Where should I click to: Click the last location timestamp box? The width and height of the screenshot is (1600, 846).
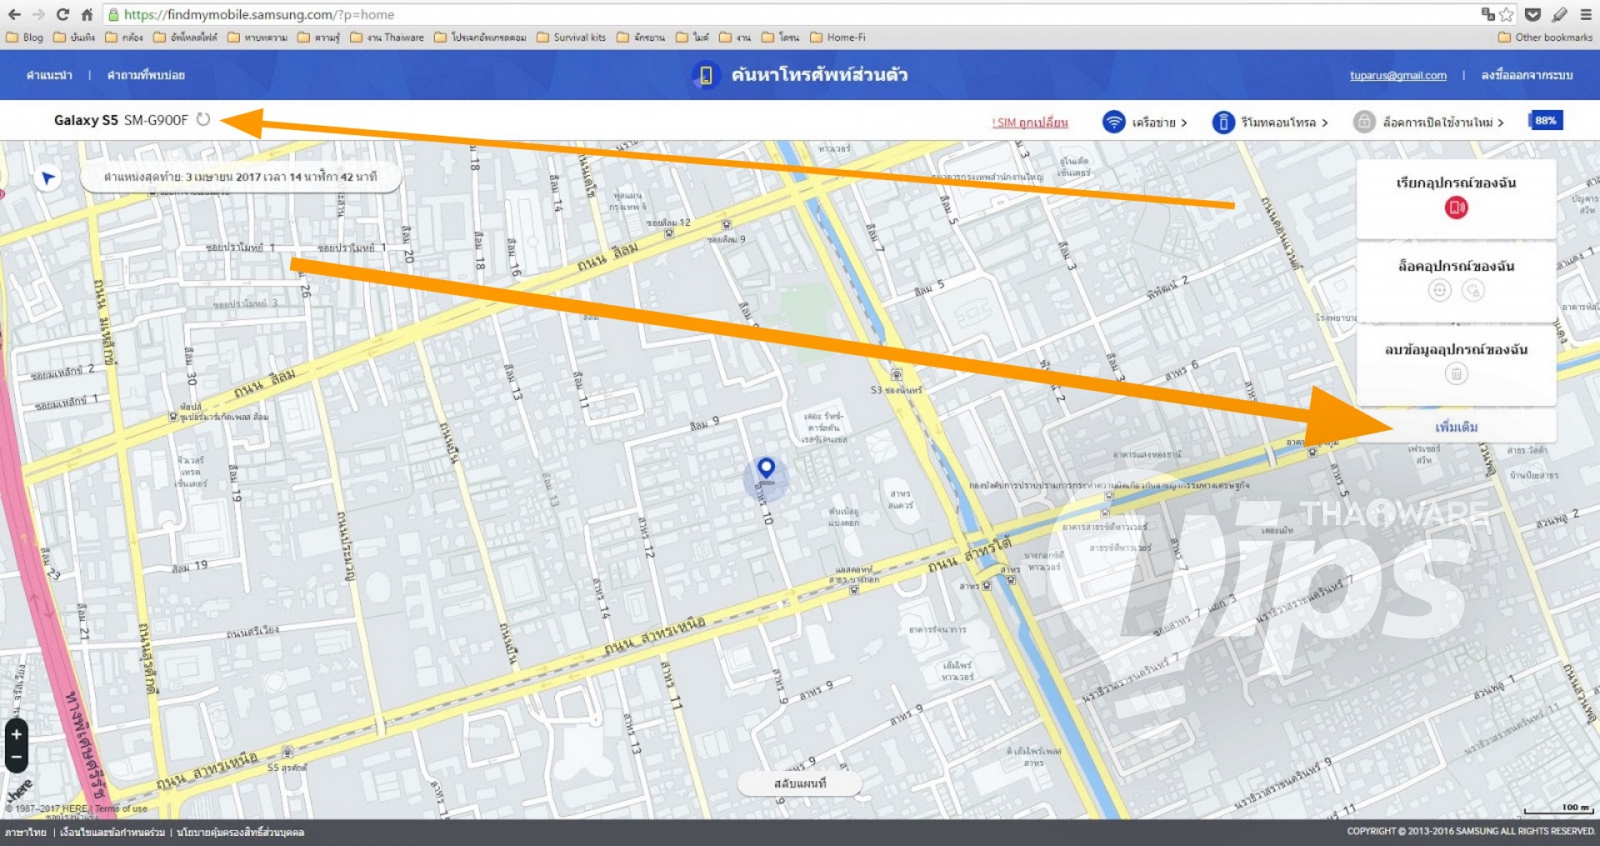click(x=241, y=177)
